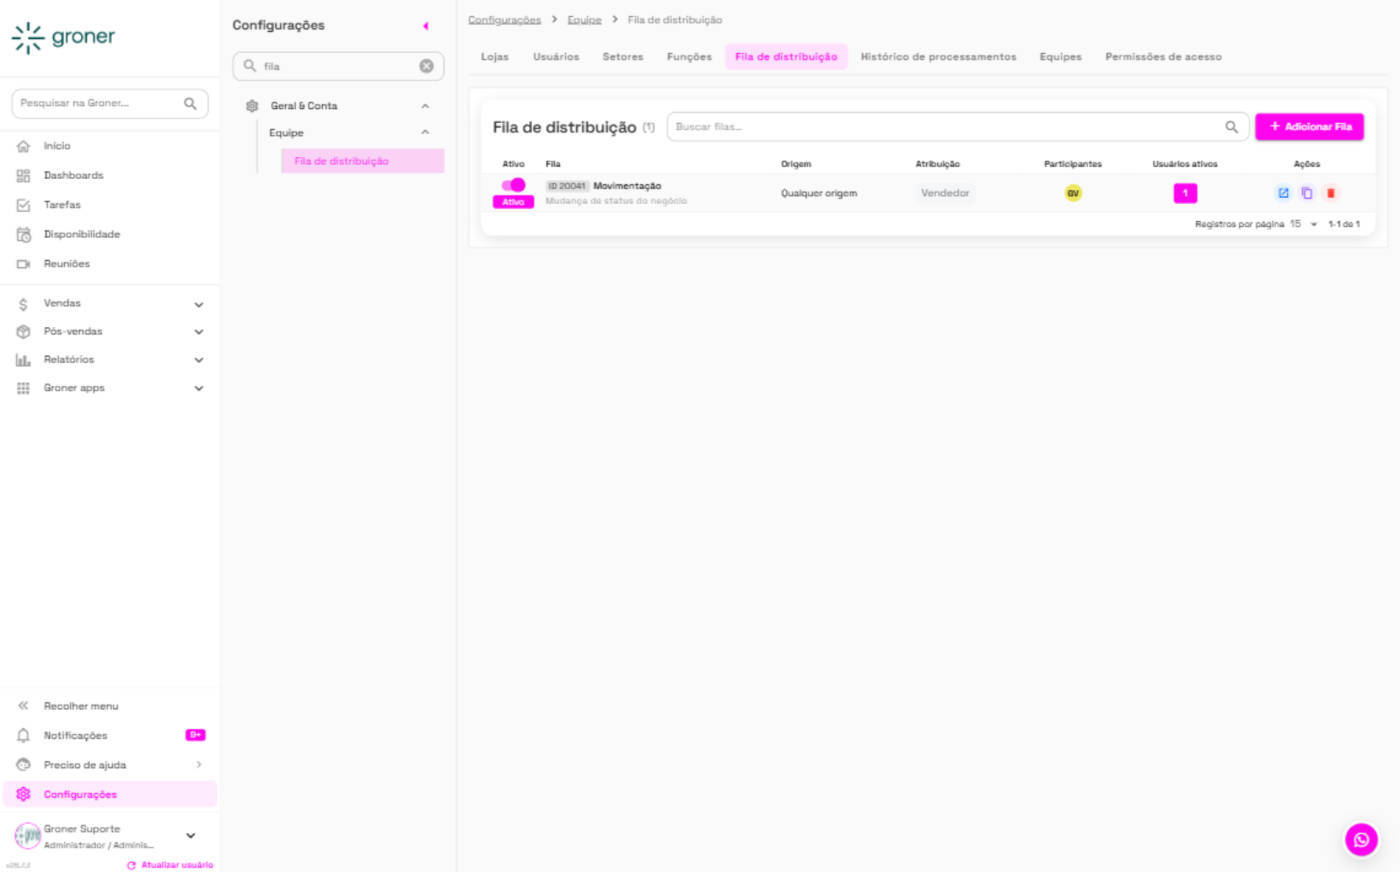Open the Permissões de acesso tab

click(x=1163, y=57)
